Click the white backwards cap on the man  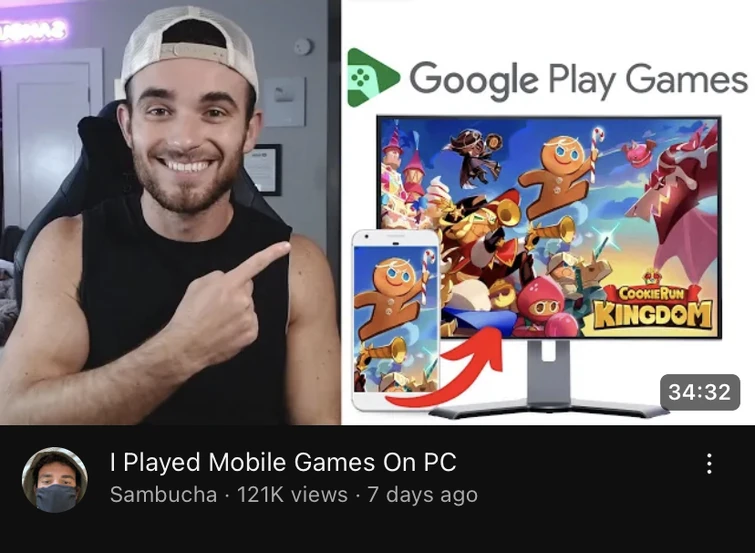[x=189, y=47]
